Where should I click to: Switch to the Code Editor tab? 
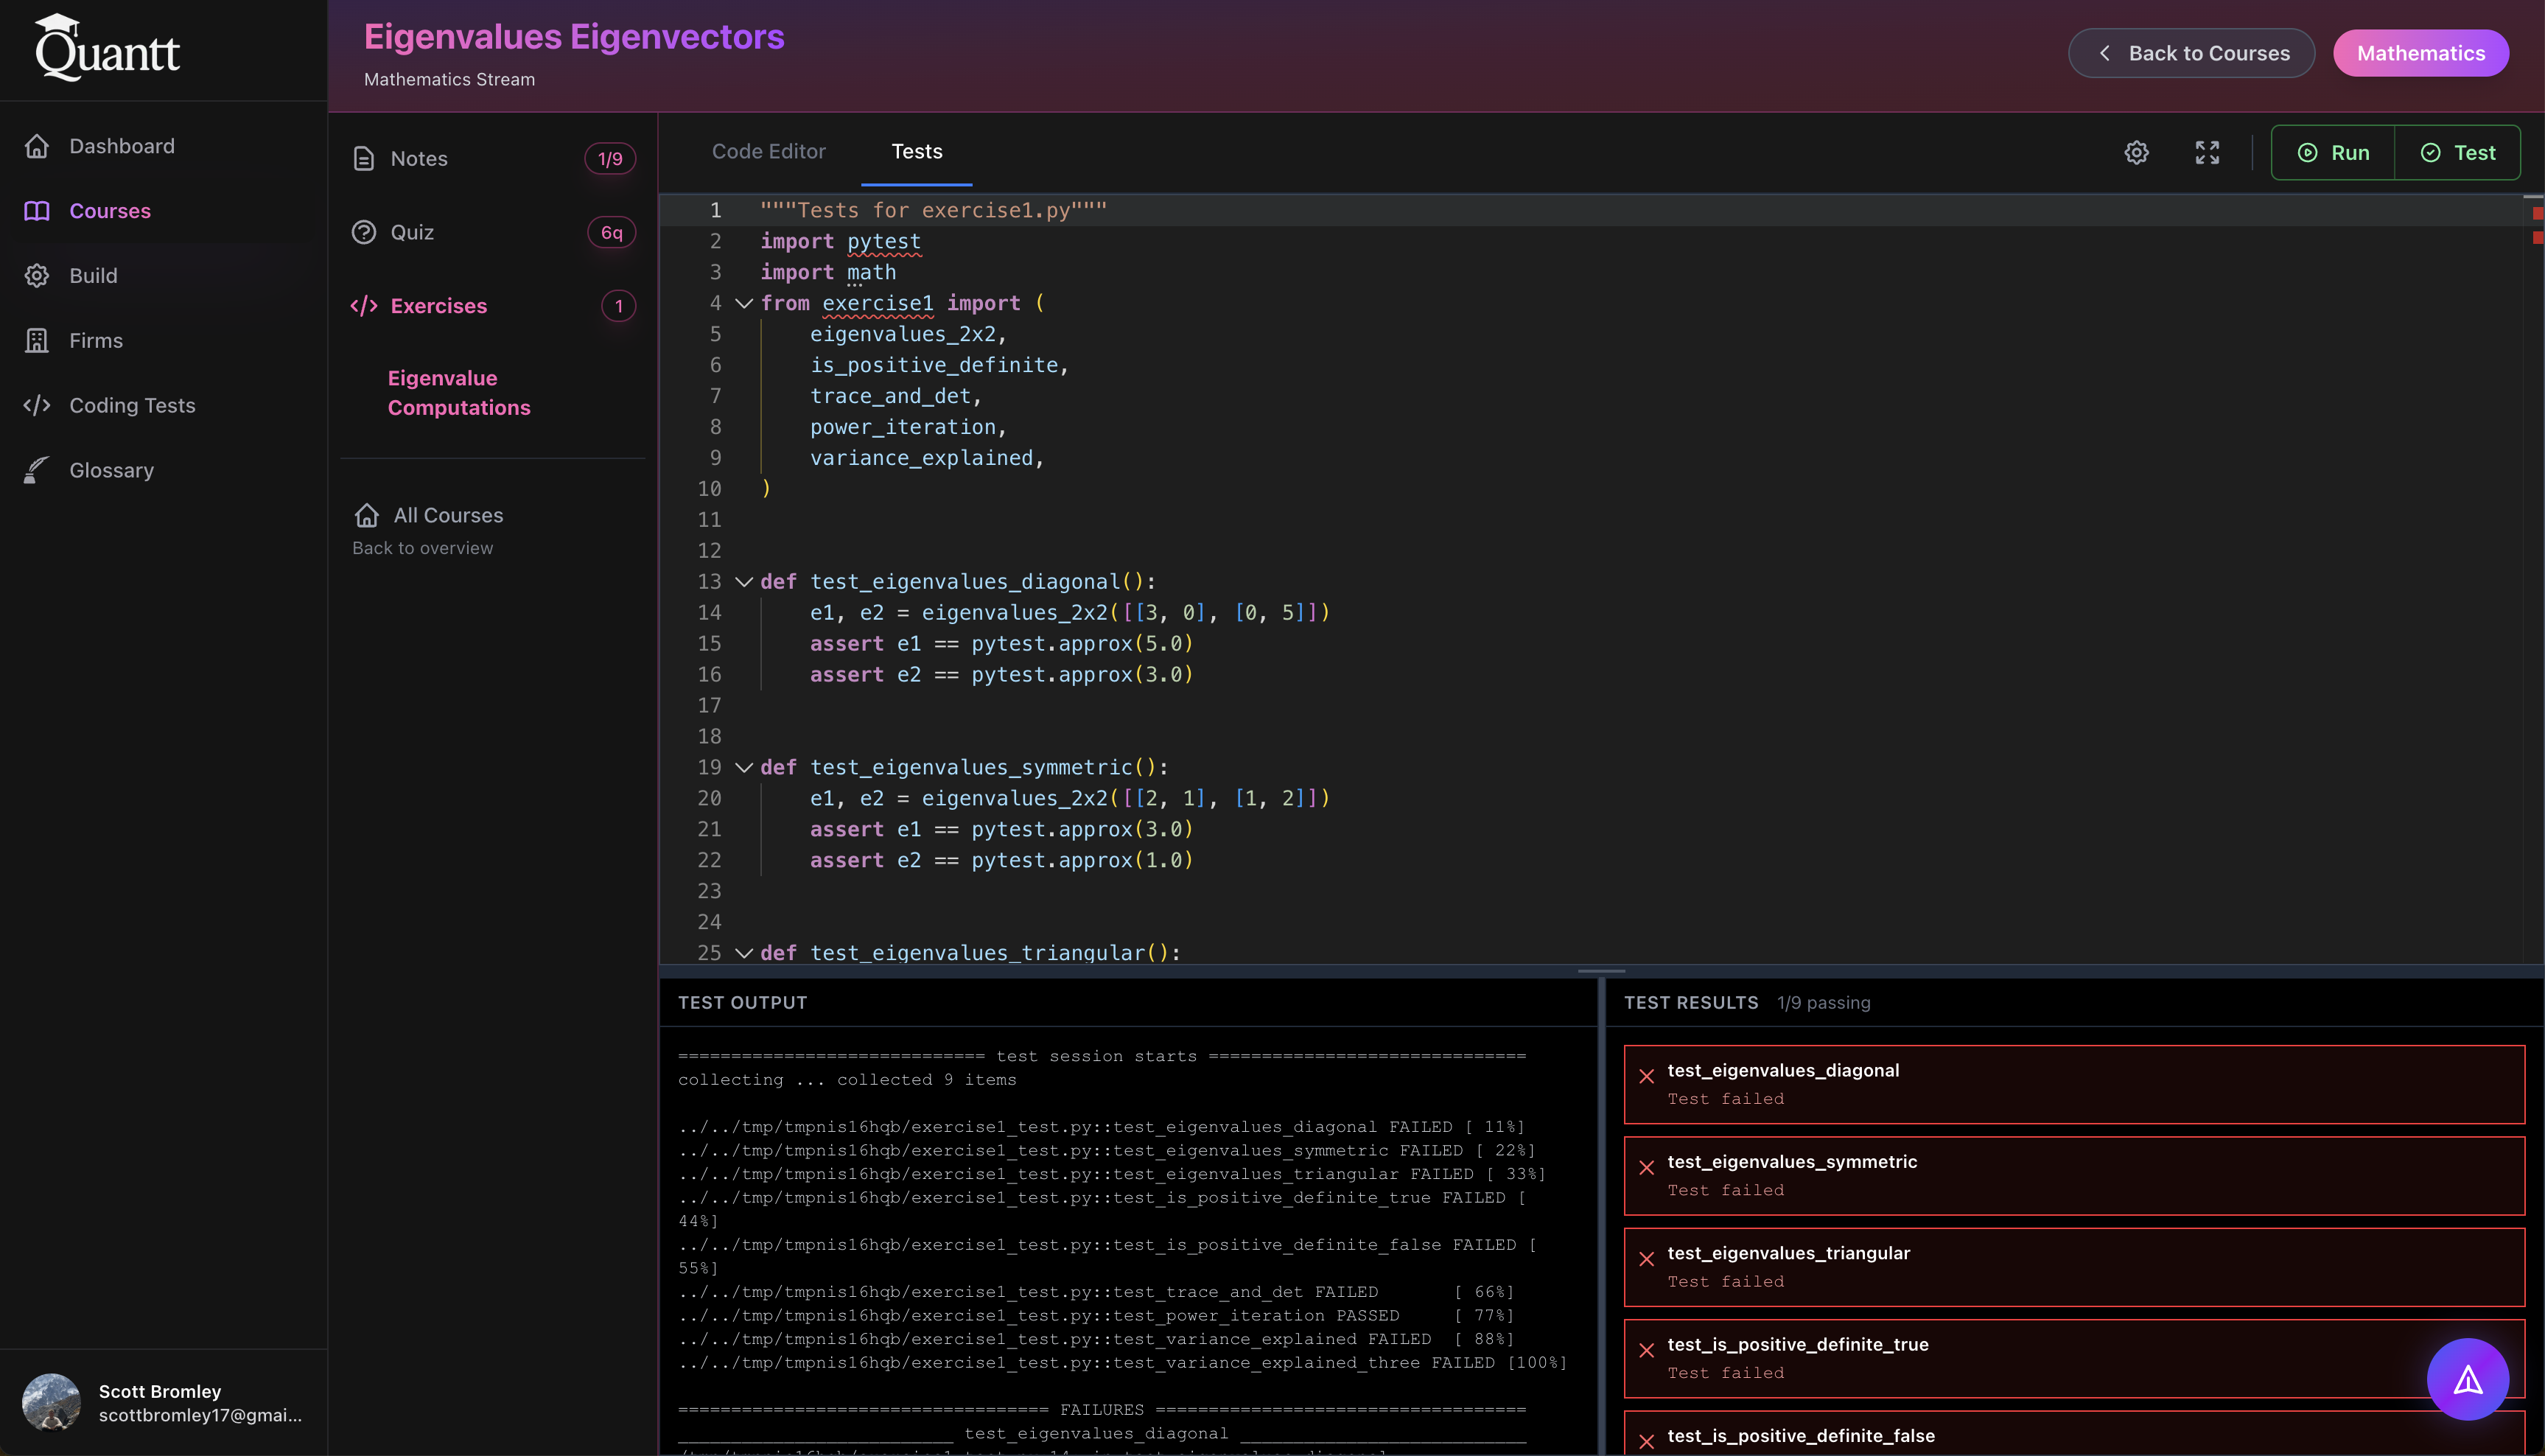[x=769, y=151]
